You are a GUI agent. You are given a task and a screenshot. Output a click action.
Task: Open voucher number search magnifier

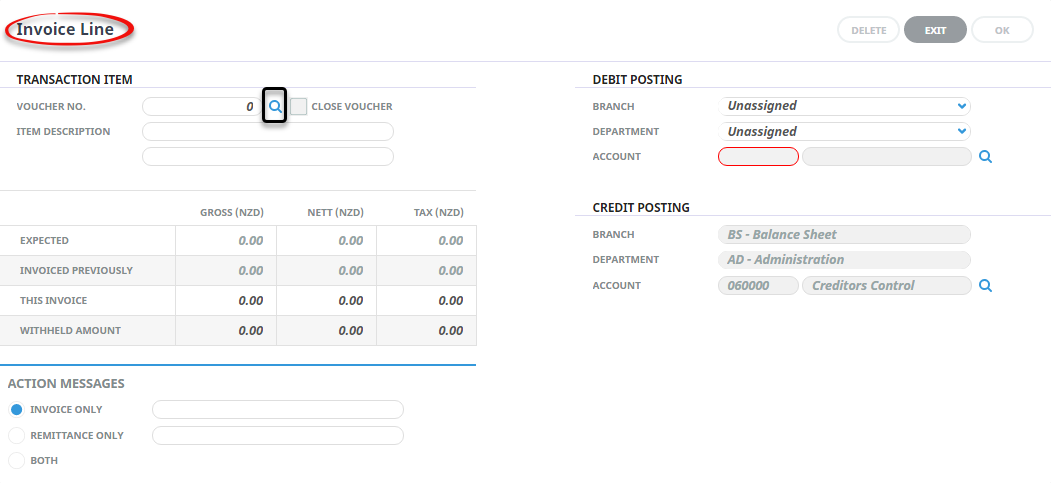tap(275, 106)
